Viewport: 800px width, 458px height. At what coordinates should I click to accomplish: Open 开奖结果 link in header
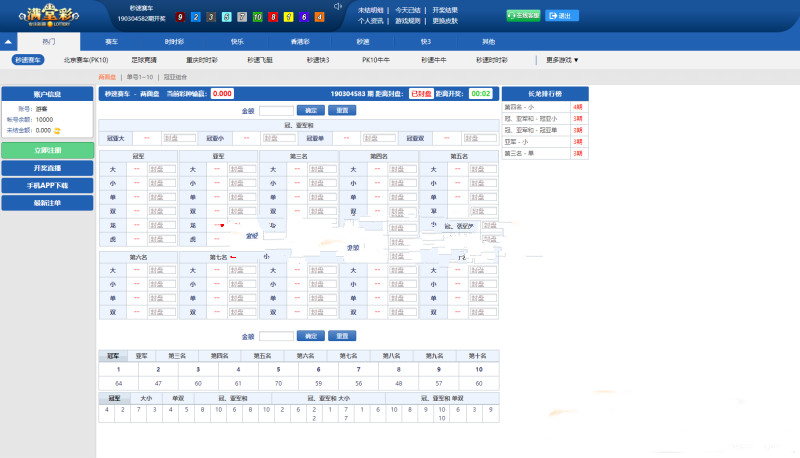445,10
